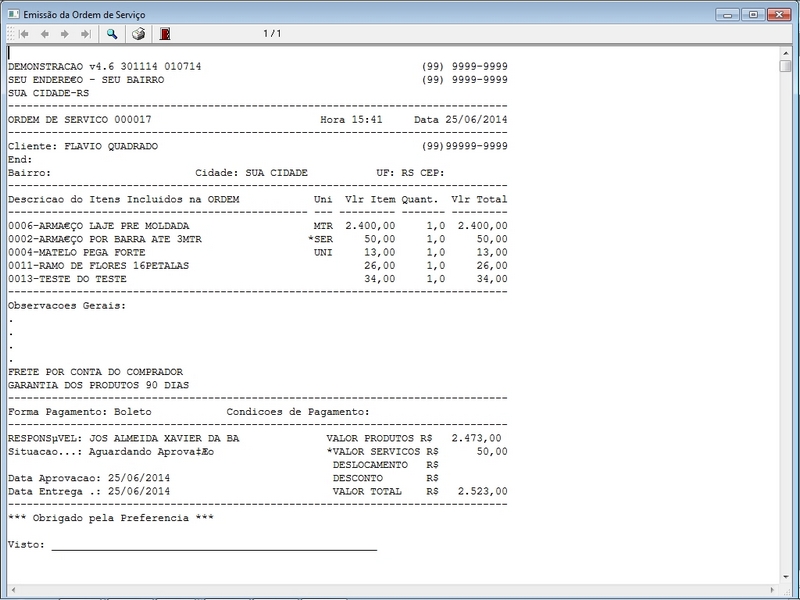Go to the previous page
Screen dimensions: 800x600
[x=44, y=33]
